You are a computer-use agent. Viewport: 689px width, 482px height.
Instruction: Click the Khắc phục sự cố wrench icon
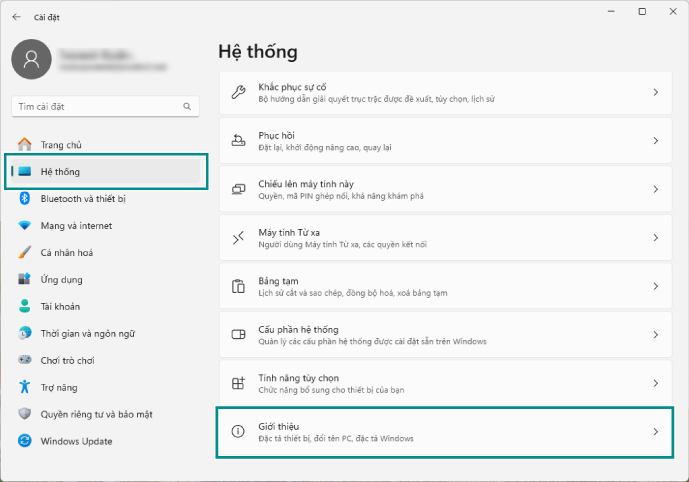238,92
